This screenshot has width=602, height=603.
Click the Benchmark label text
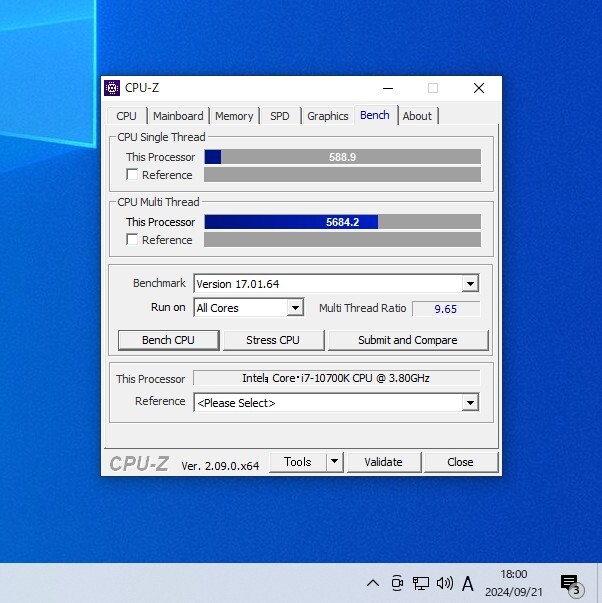click(x=159, y=283)
